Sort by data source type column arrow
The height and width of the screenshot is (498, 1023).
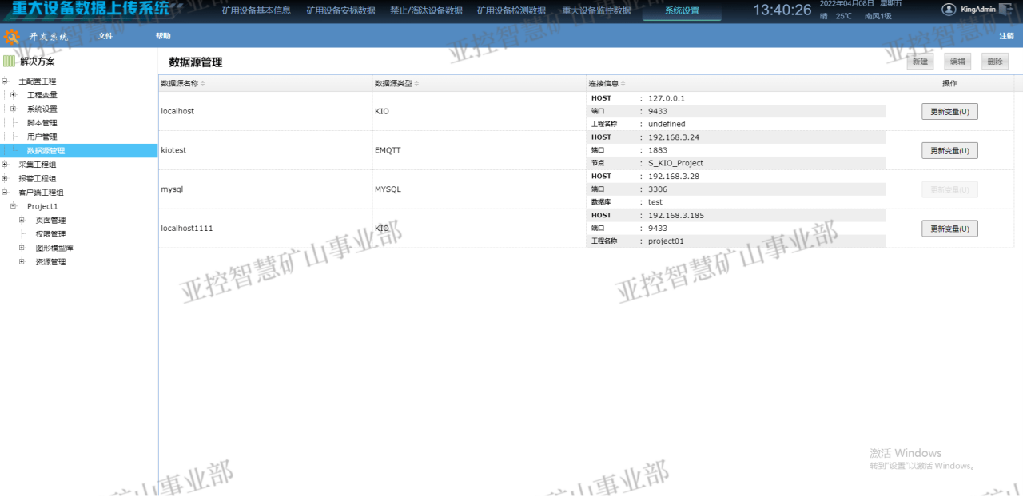point(417,84)
